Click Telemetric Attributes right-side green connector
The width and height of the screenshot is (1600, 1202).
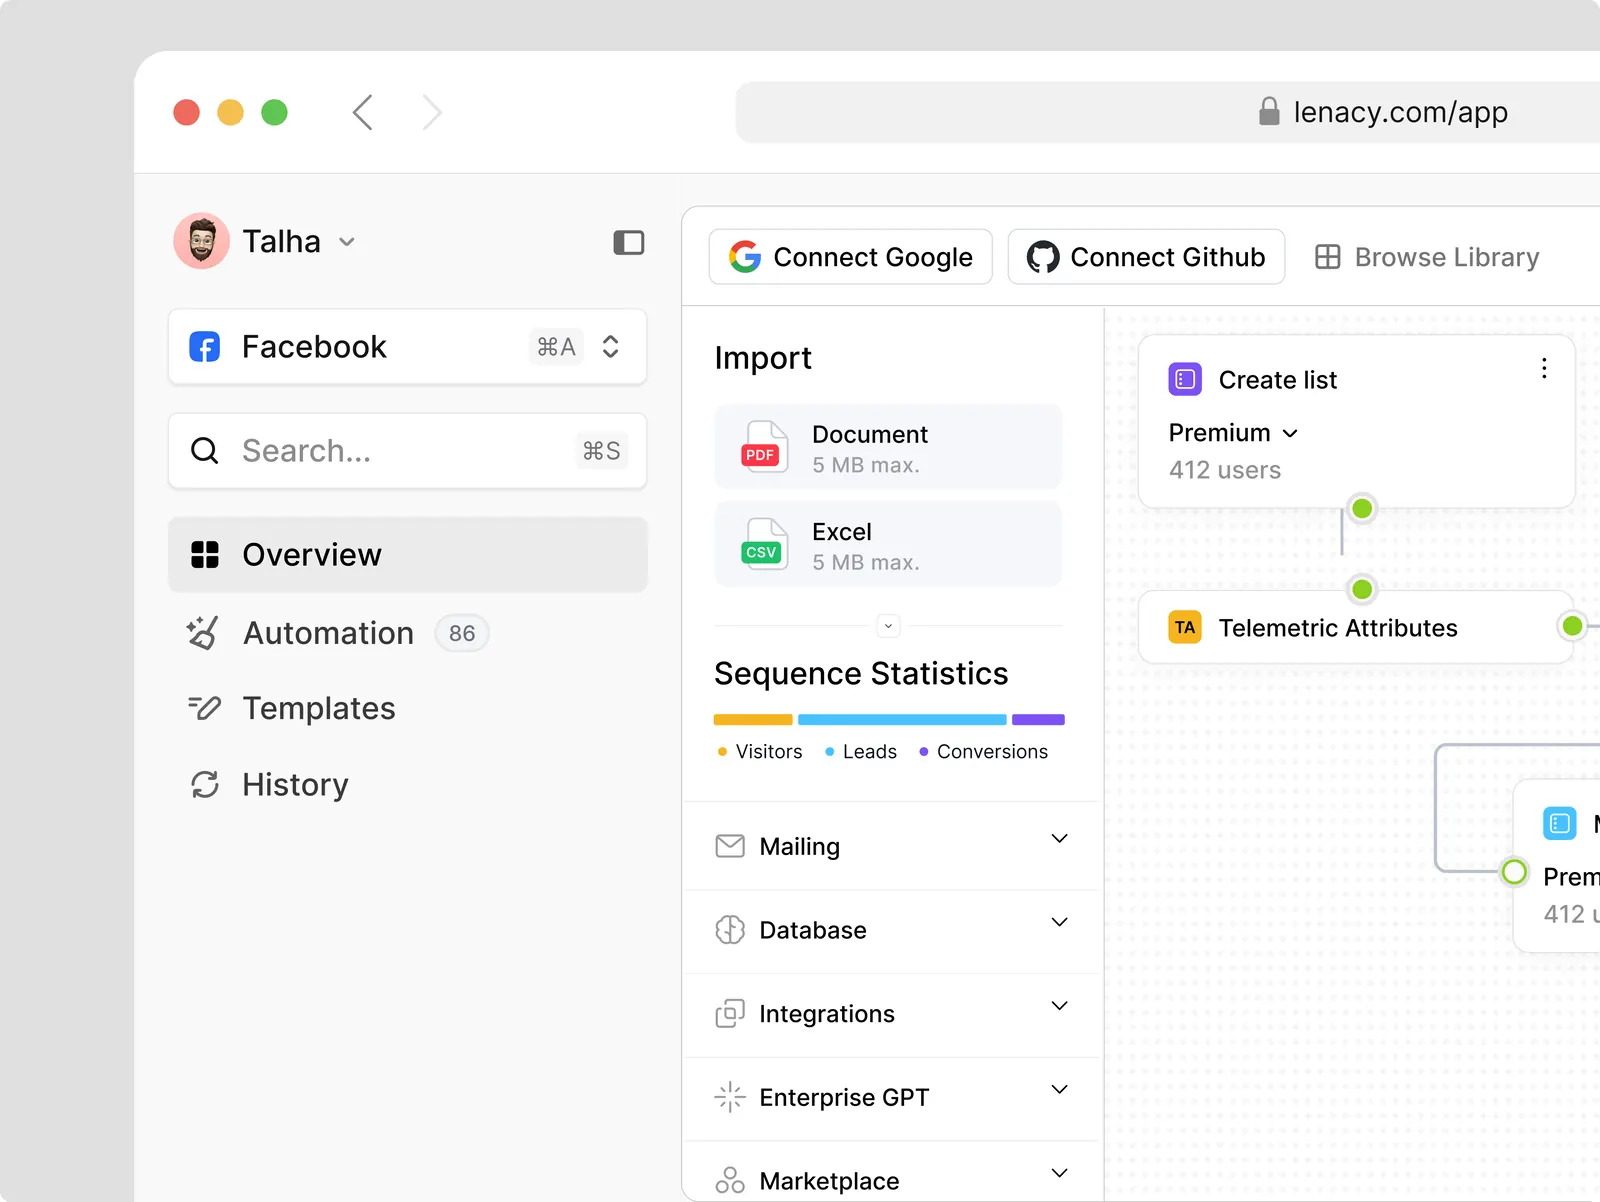1572,627
